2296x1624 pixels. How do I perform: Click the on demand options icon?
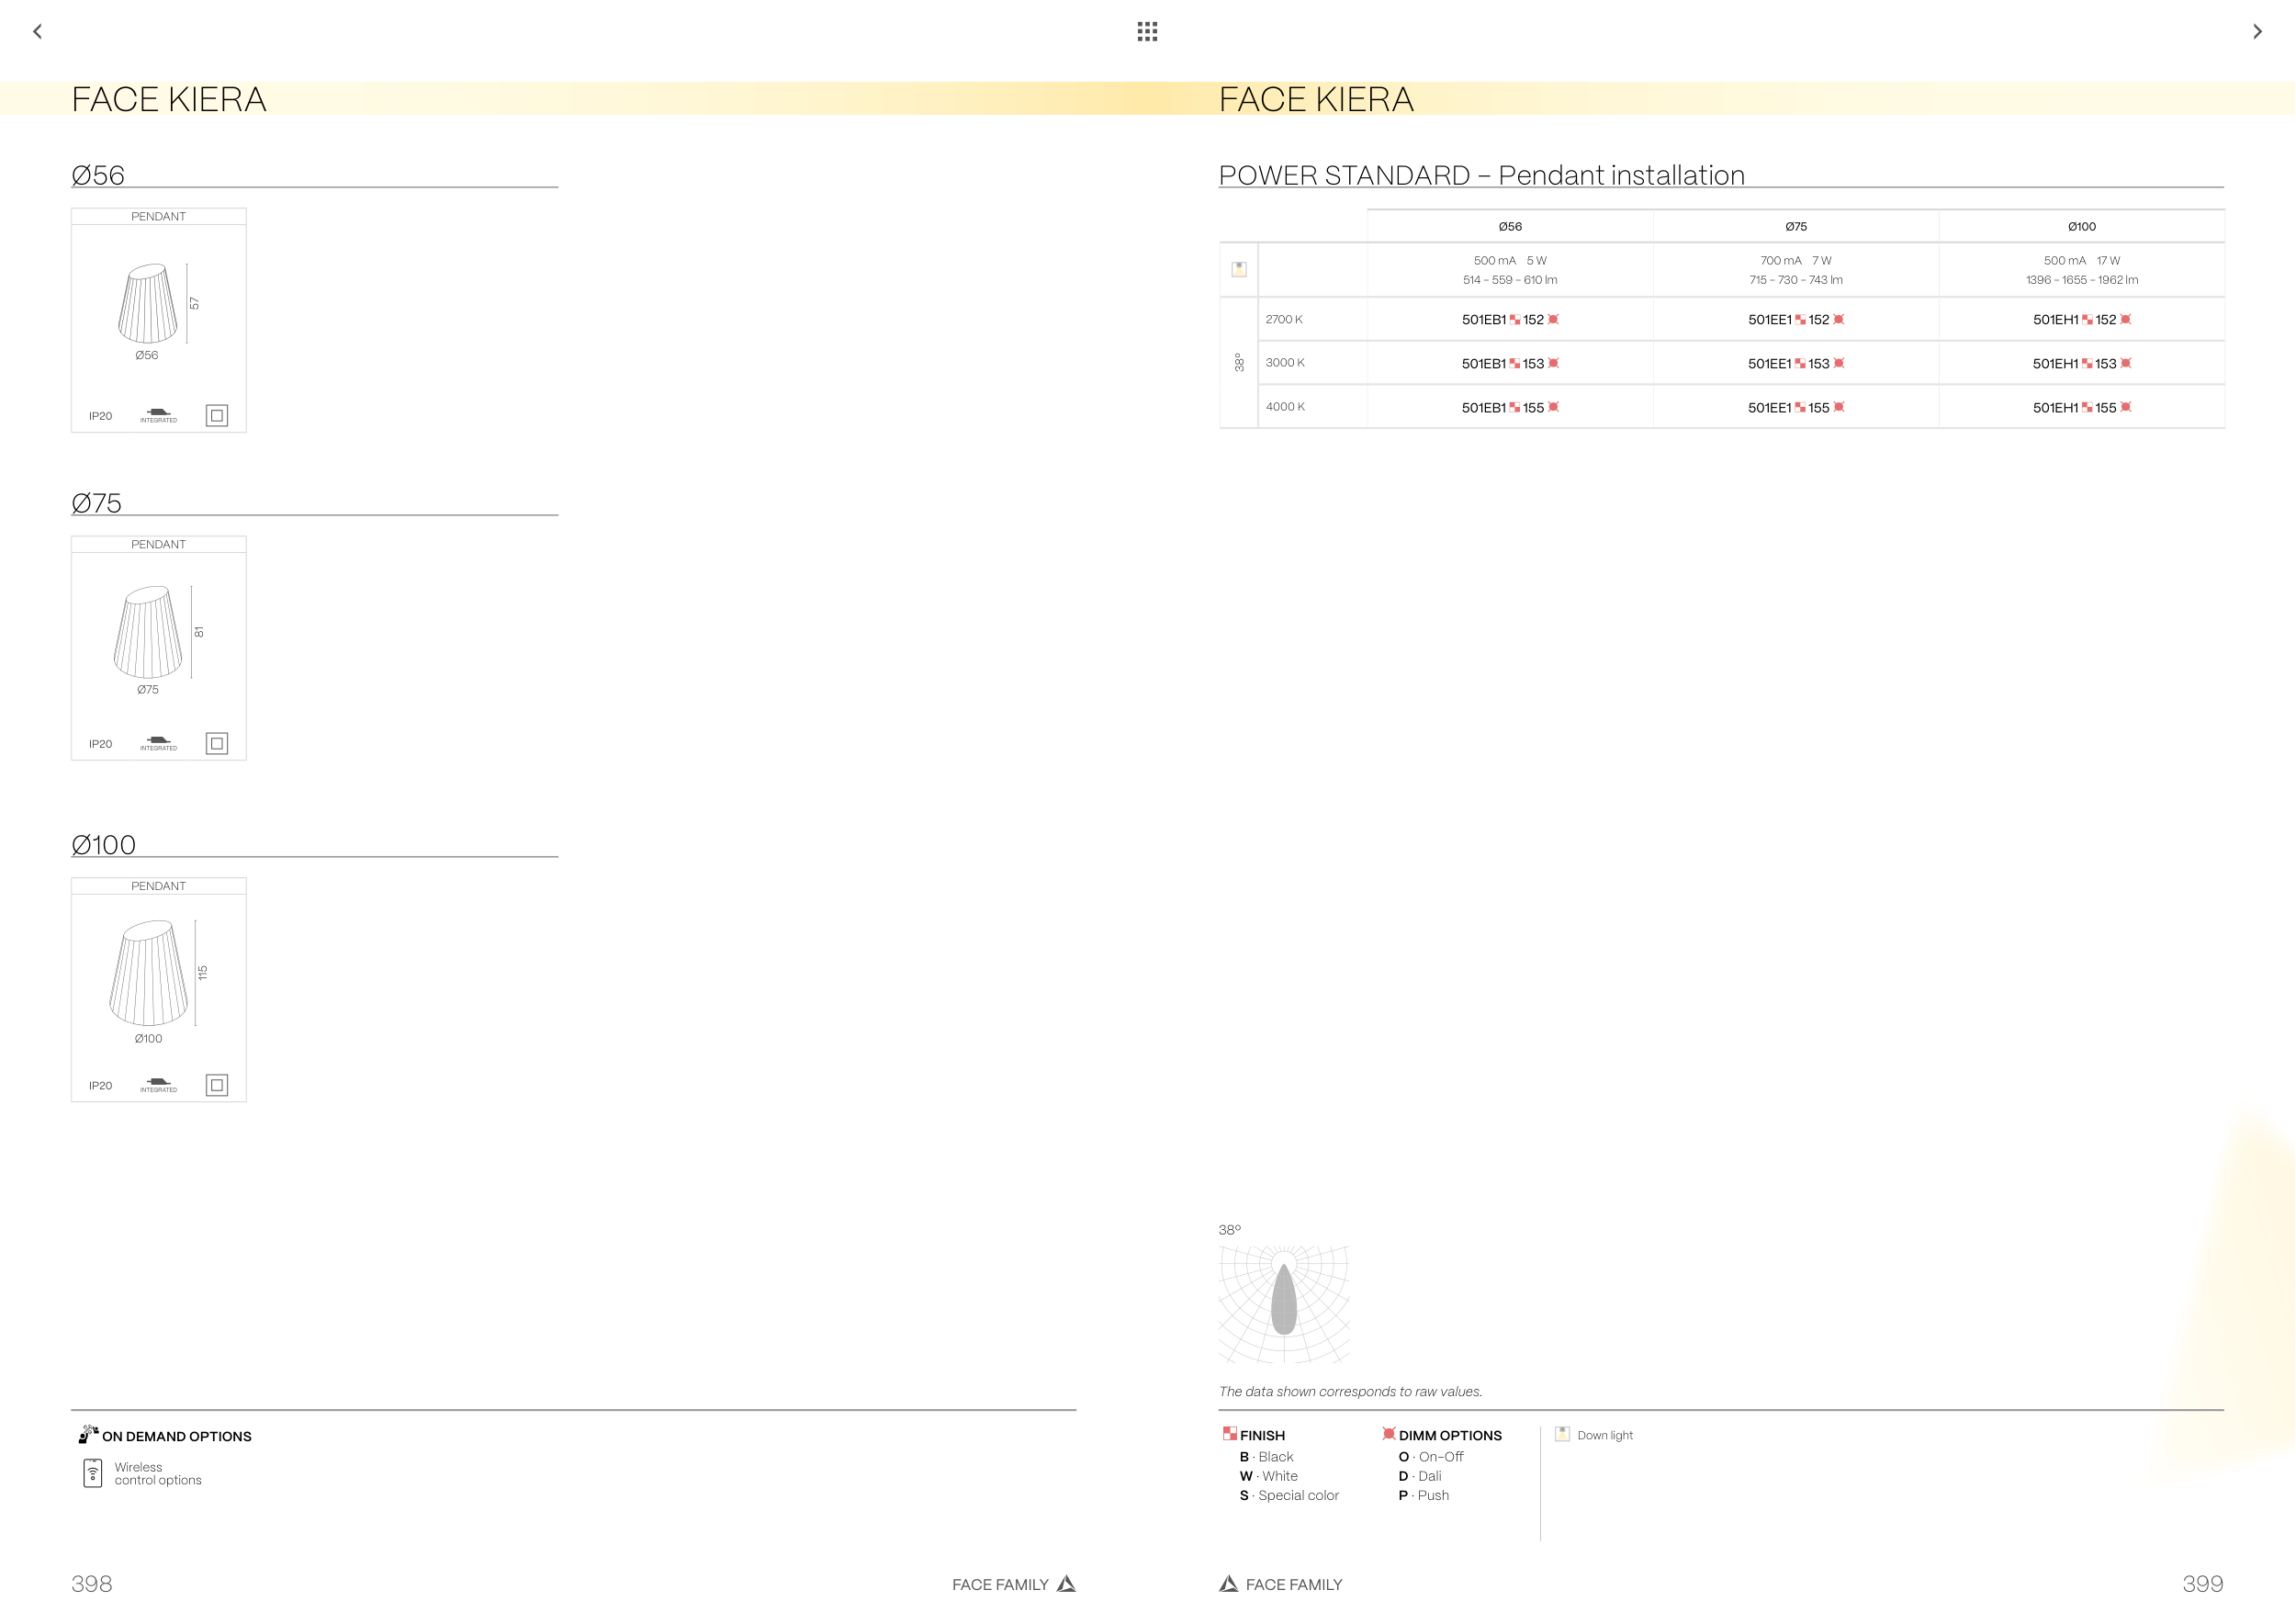(88, 1434)
